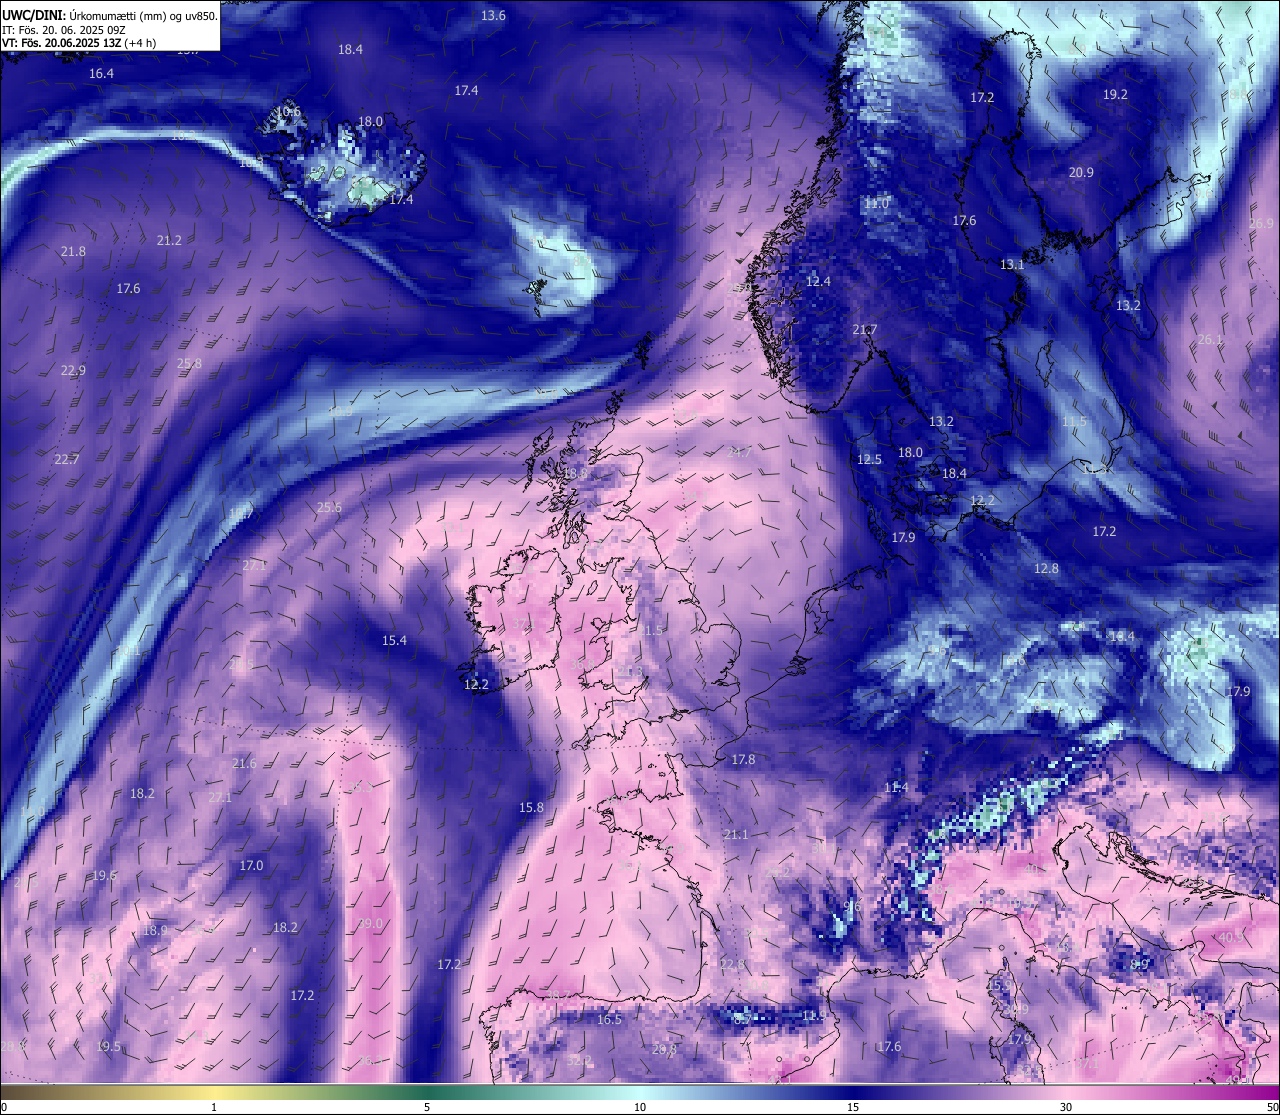Click the 12.4 value label

tap(818, 282)
